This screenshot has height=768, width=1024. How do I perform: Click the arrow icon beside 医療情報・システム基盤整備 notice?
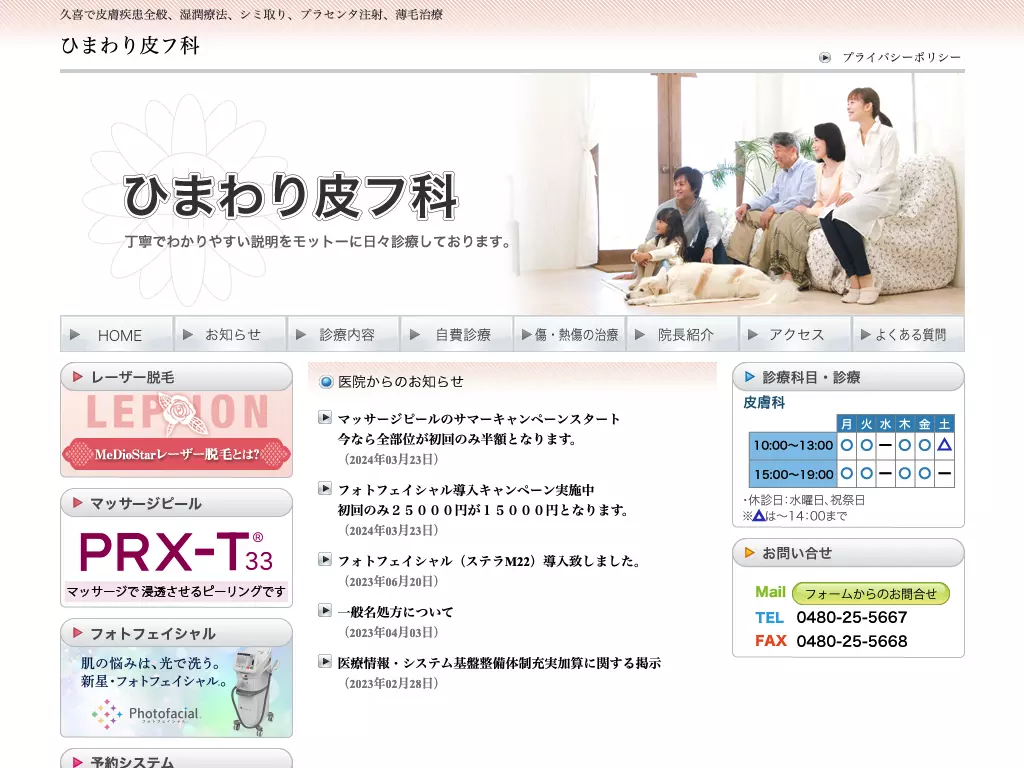coord(325,662)
